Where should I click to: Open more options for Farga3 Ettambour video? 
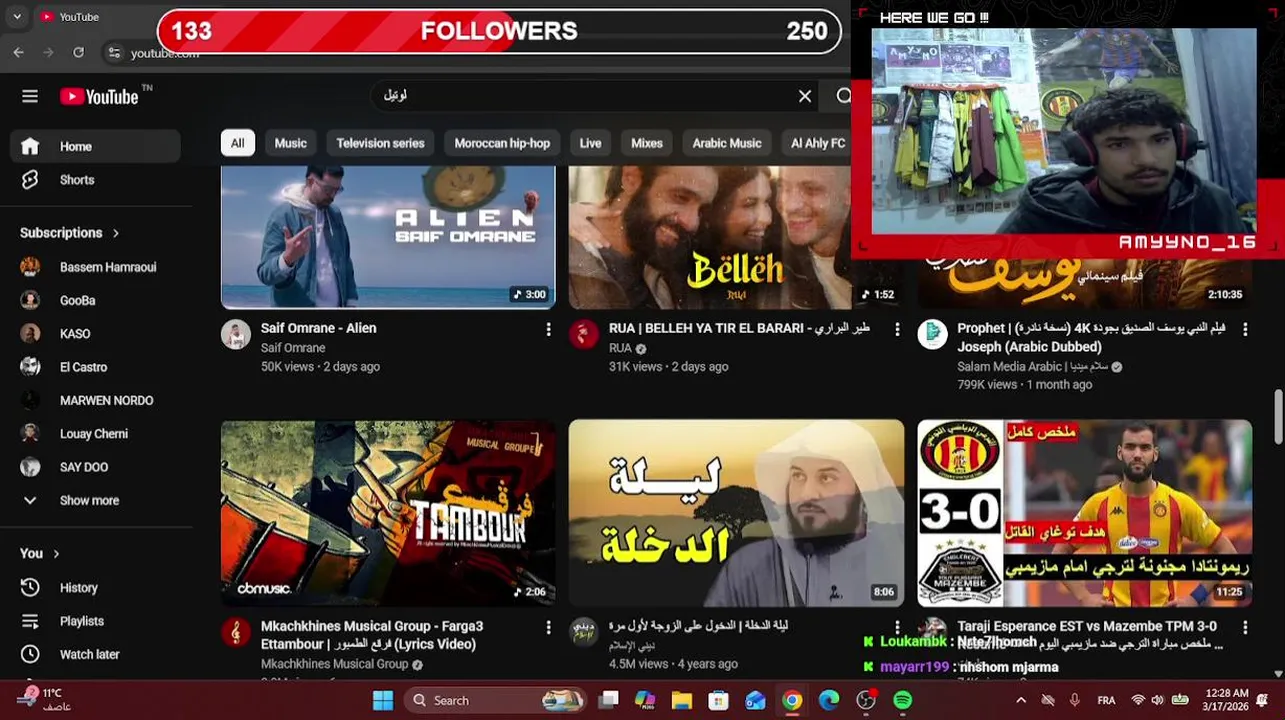click(x=548, y=627)
